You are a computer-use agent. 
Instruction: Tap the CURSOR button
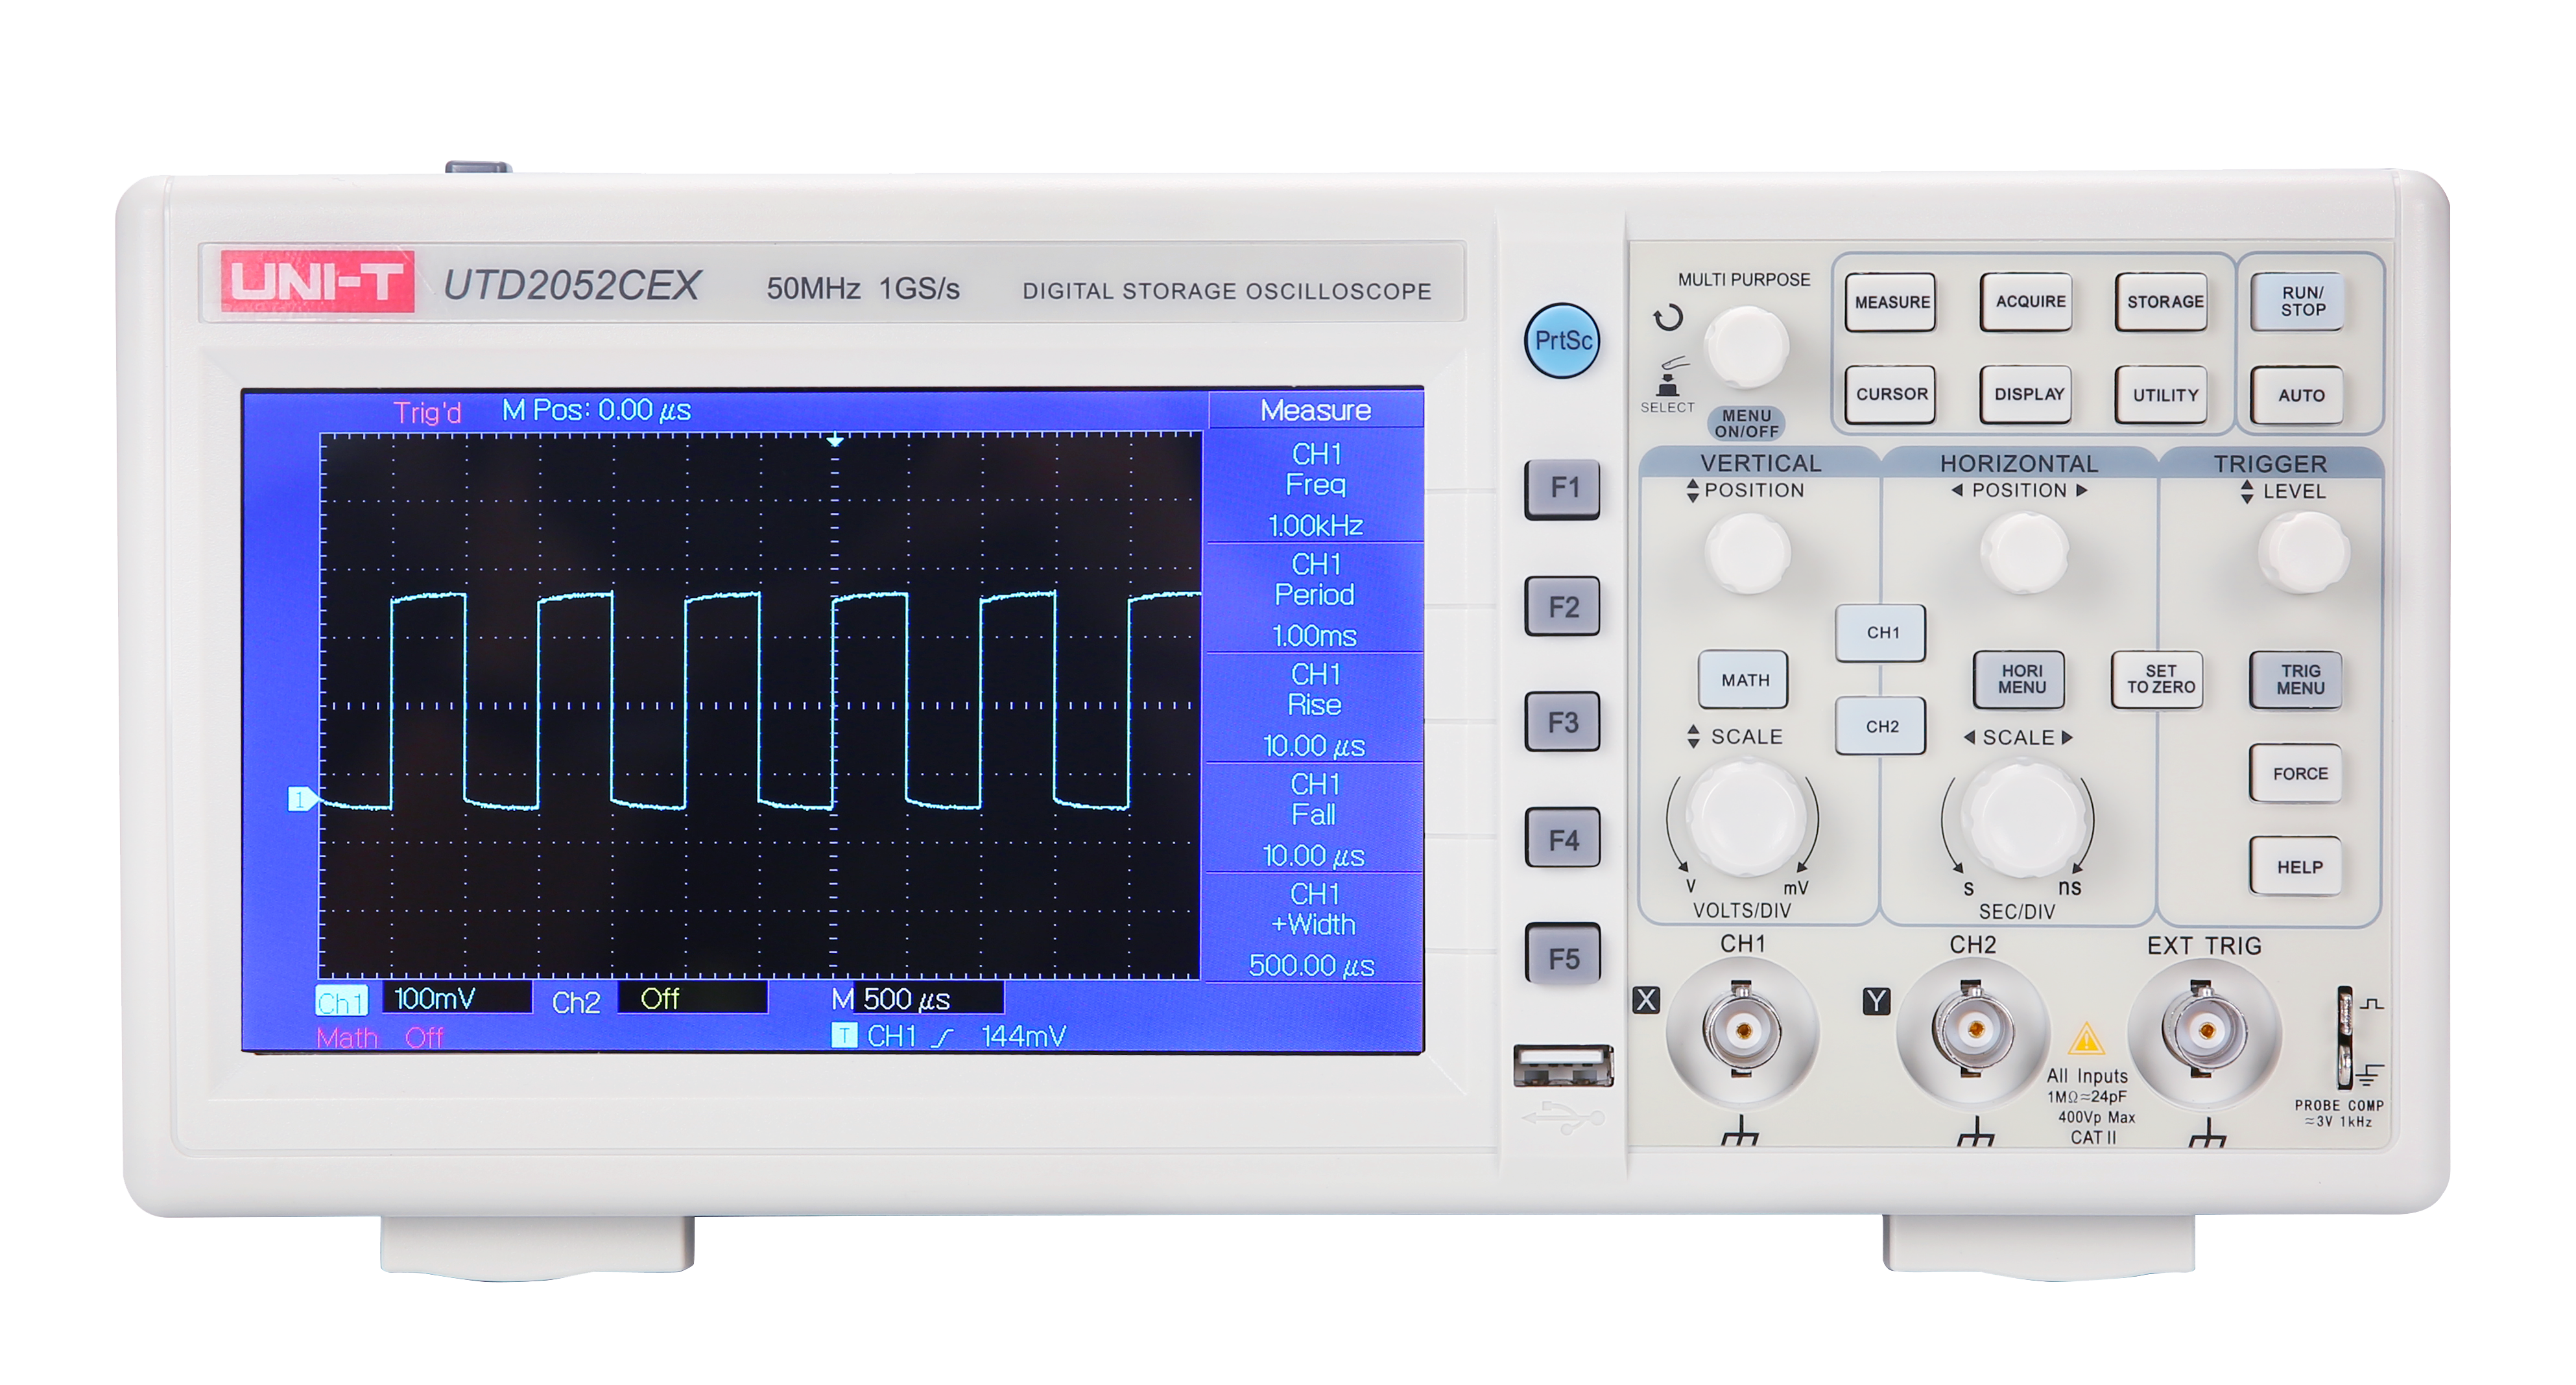coord(1891,395)
